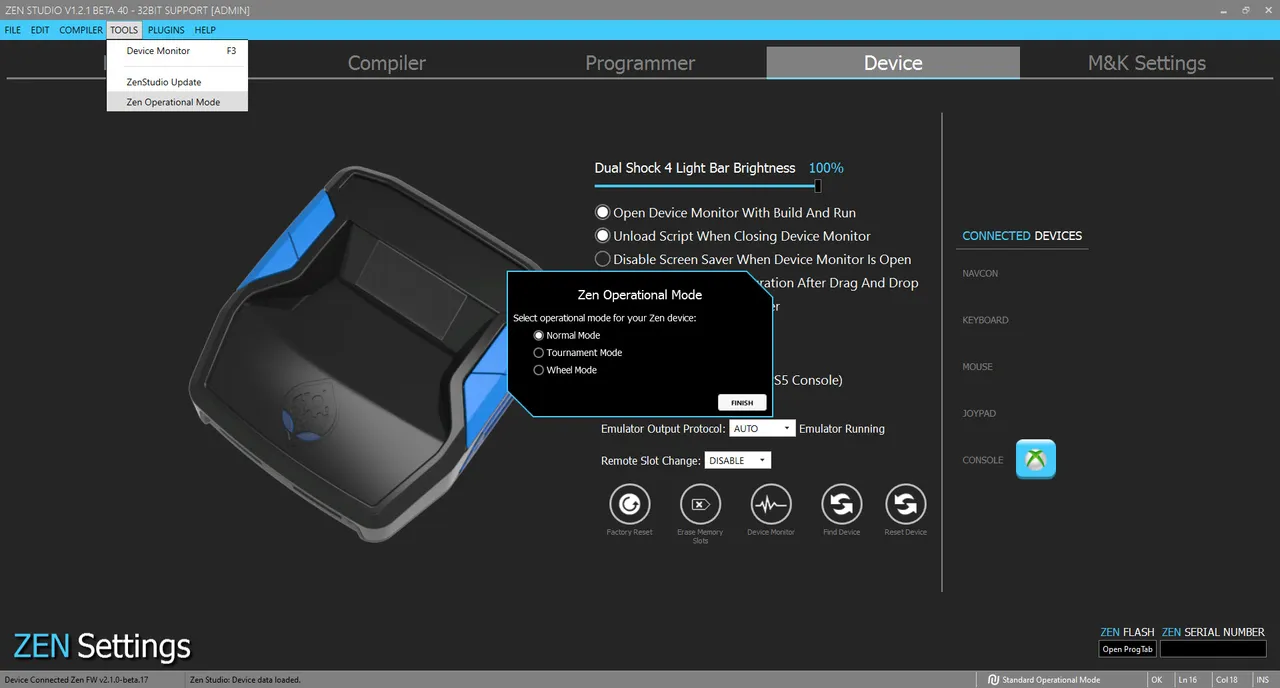Open the M&K Settings tab

coord(1146,63)
